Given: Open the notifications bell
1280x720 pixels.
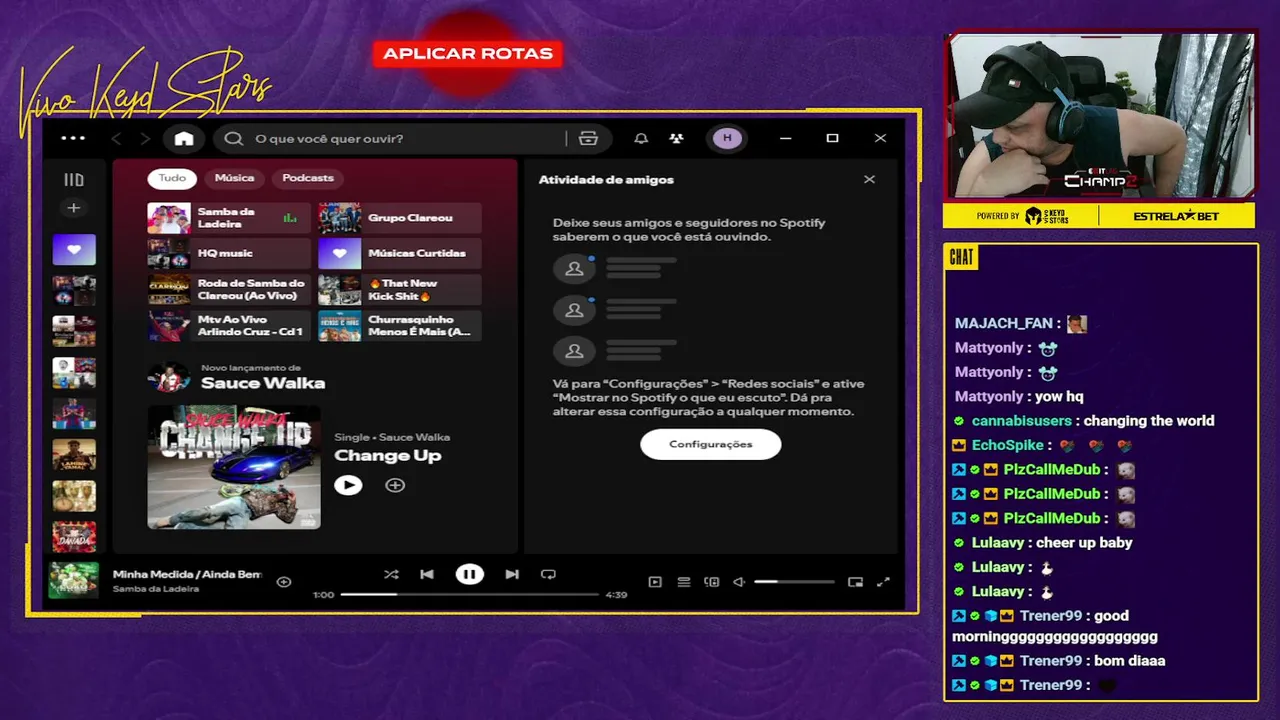Looking at the screenshot, I should click(x=641, y=139).
